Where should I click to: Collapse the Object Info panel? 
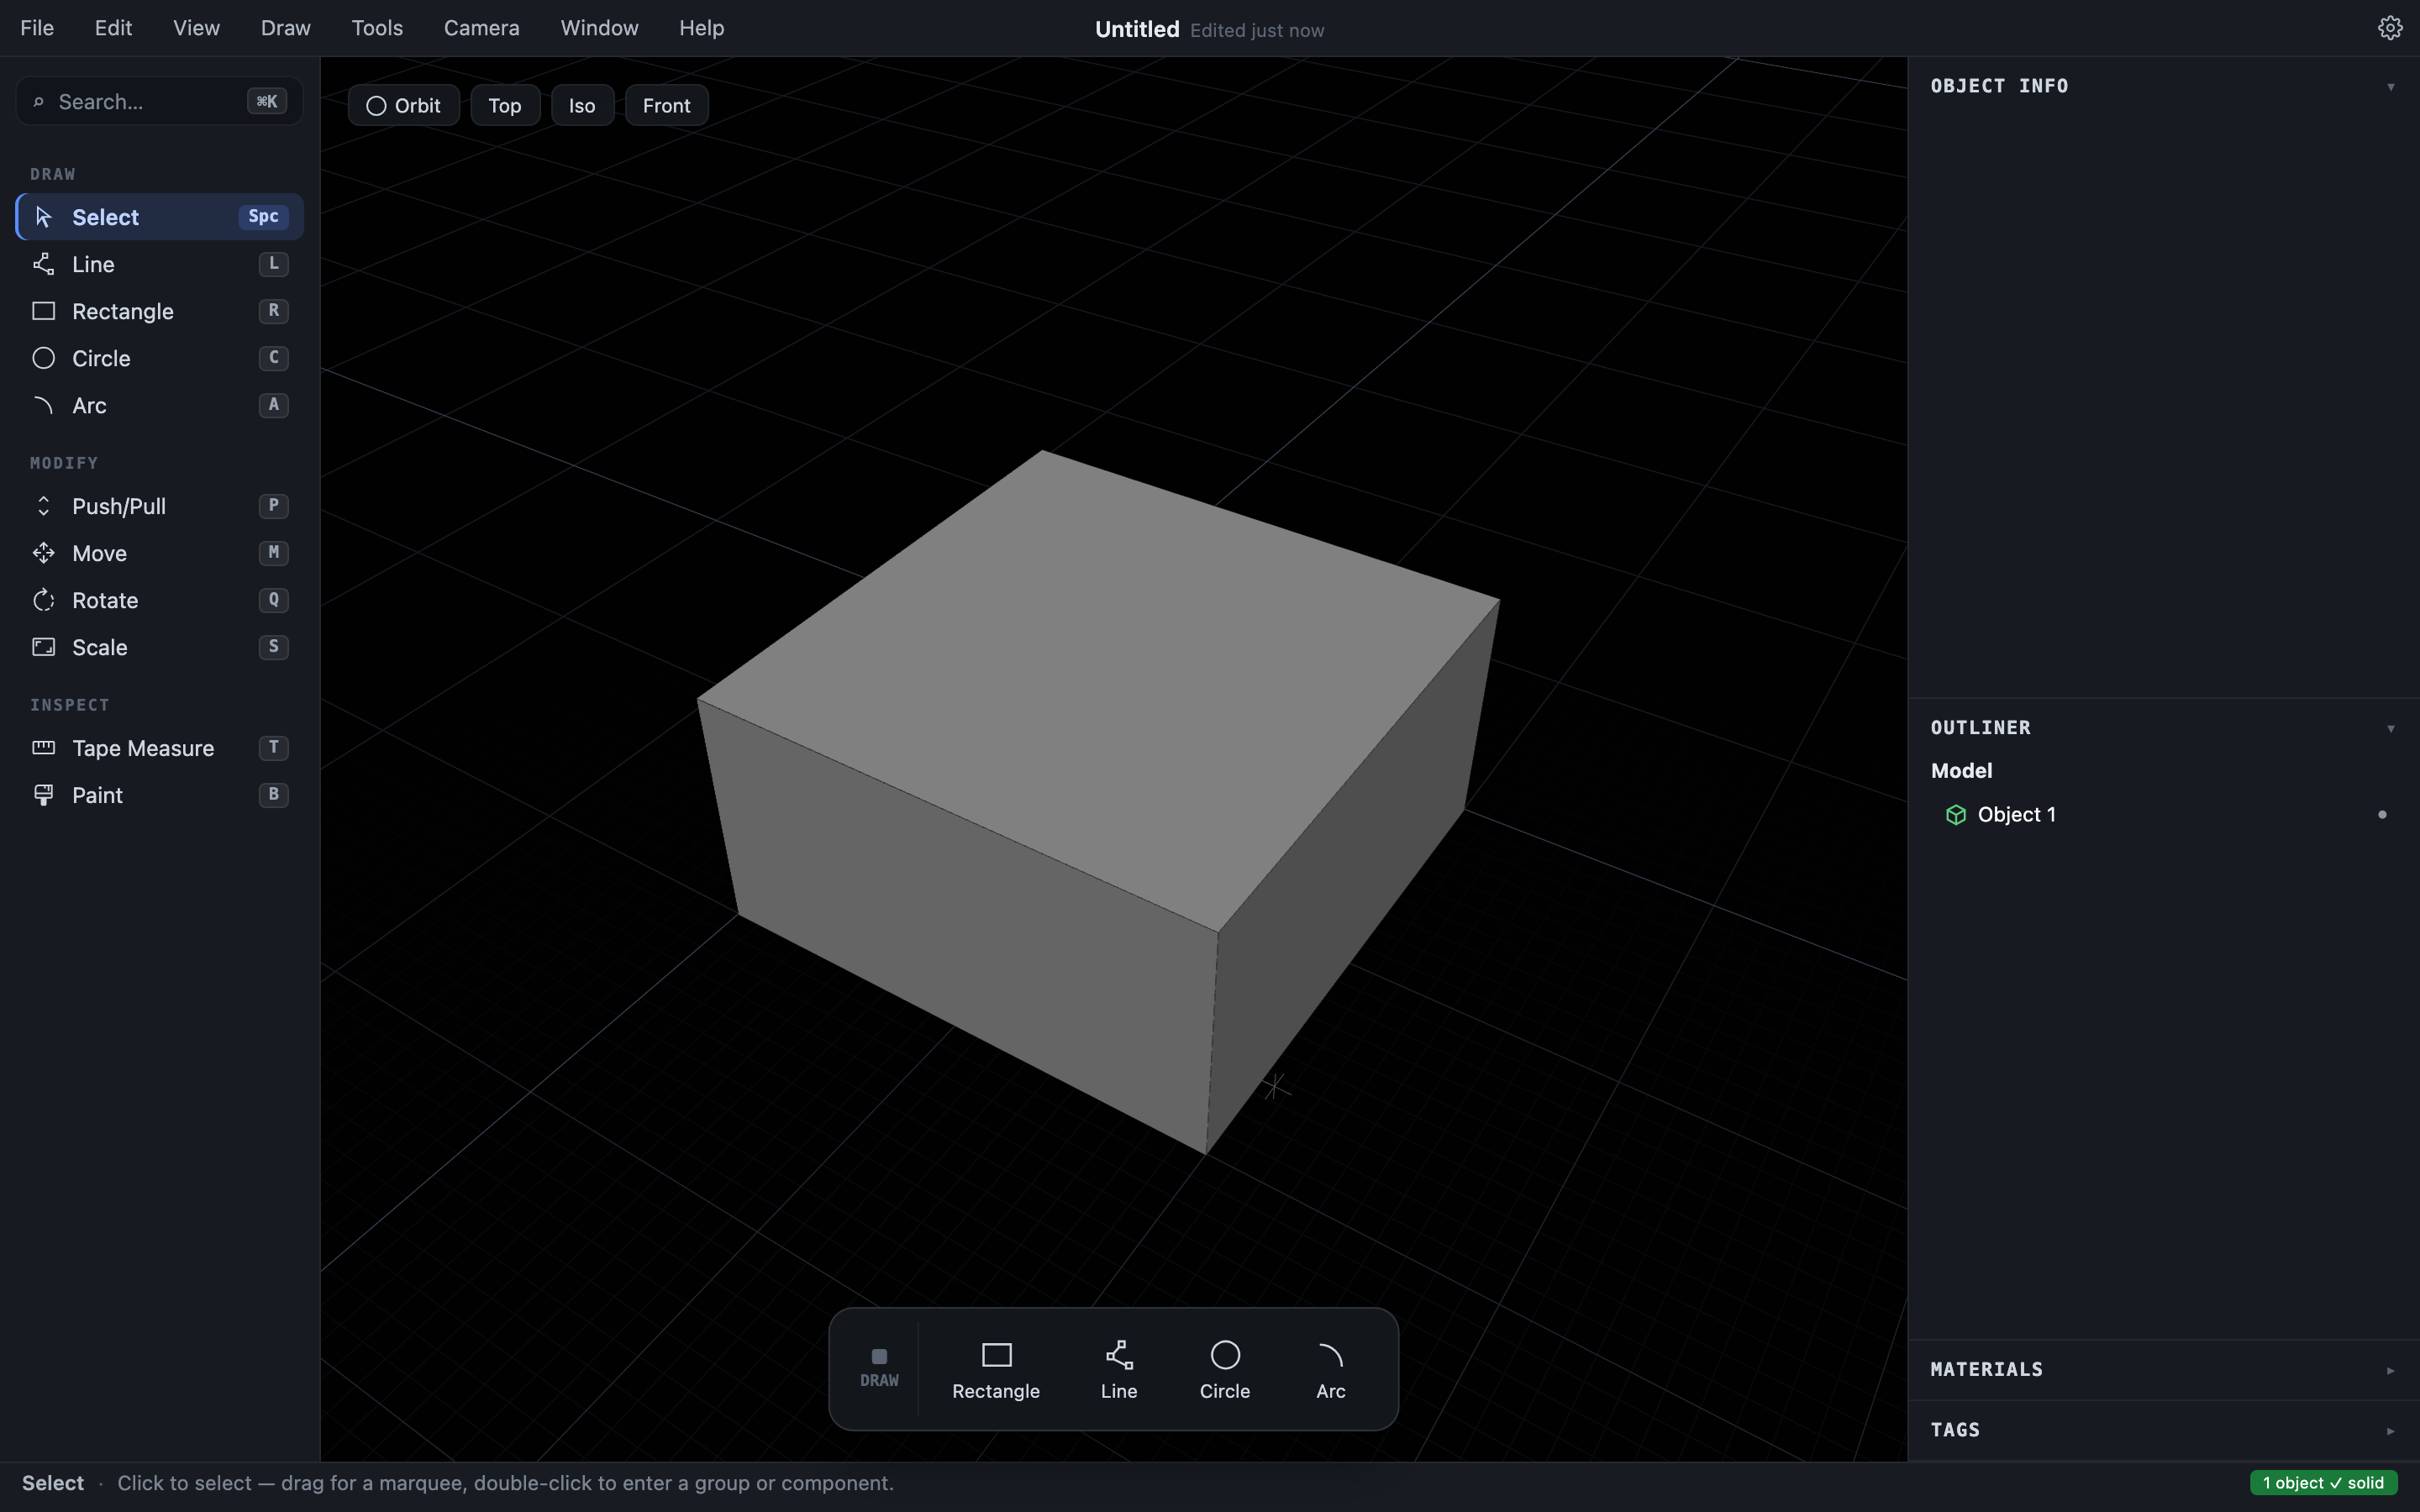pyautogui.click(x=2391, y=87)
